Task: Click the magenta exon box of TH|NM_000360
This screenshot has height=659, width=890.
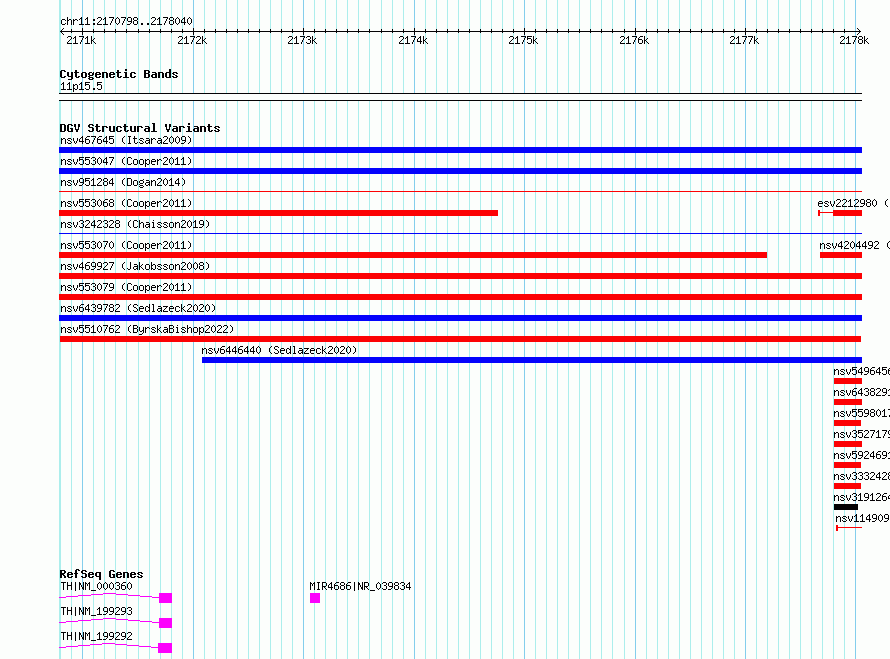Action: (x=165, y=598)
